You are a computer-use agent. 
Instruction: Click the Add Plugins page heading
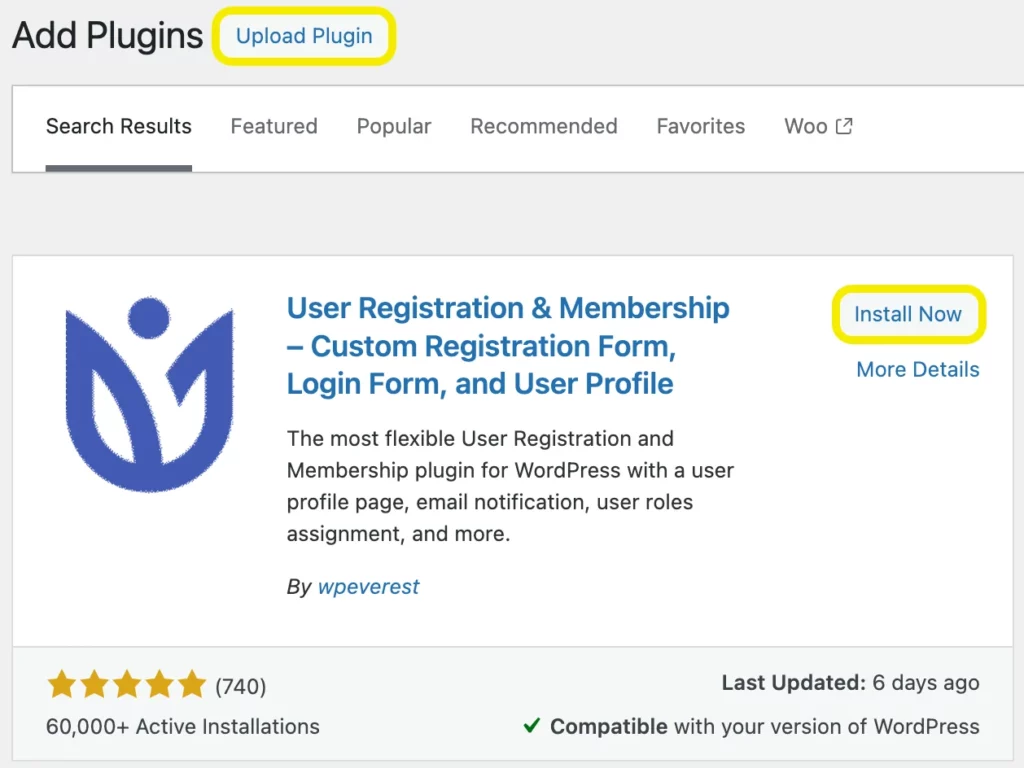pos(108,35)
